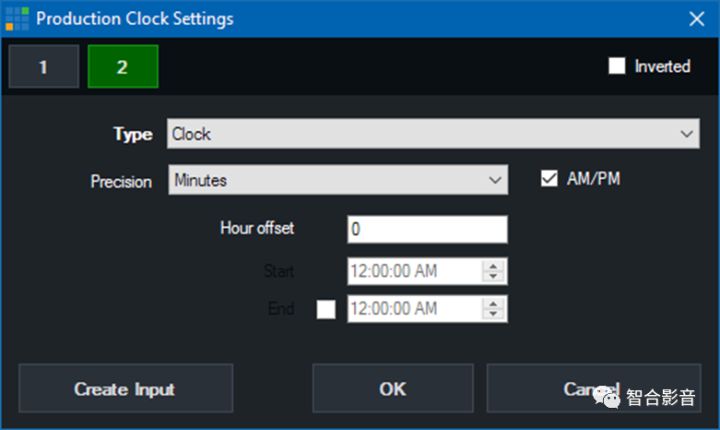Screen dimensions: 720x430
Task: Select the green clock tab 2
Action: [122, 68]
